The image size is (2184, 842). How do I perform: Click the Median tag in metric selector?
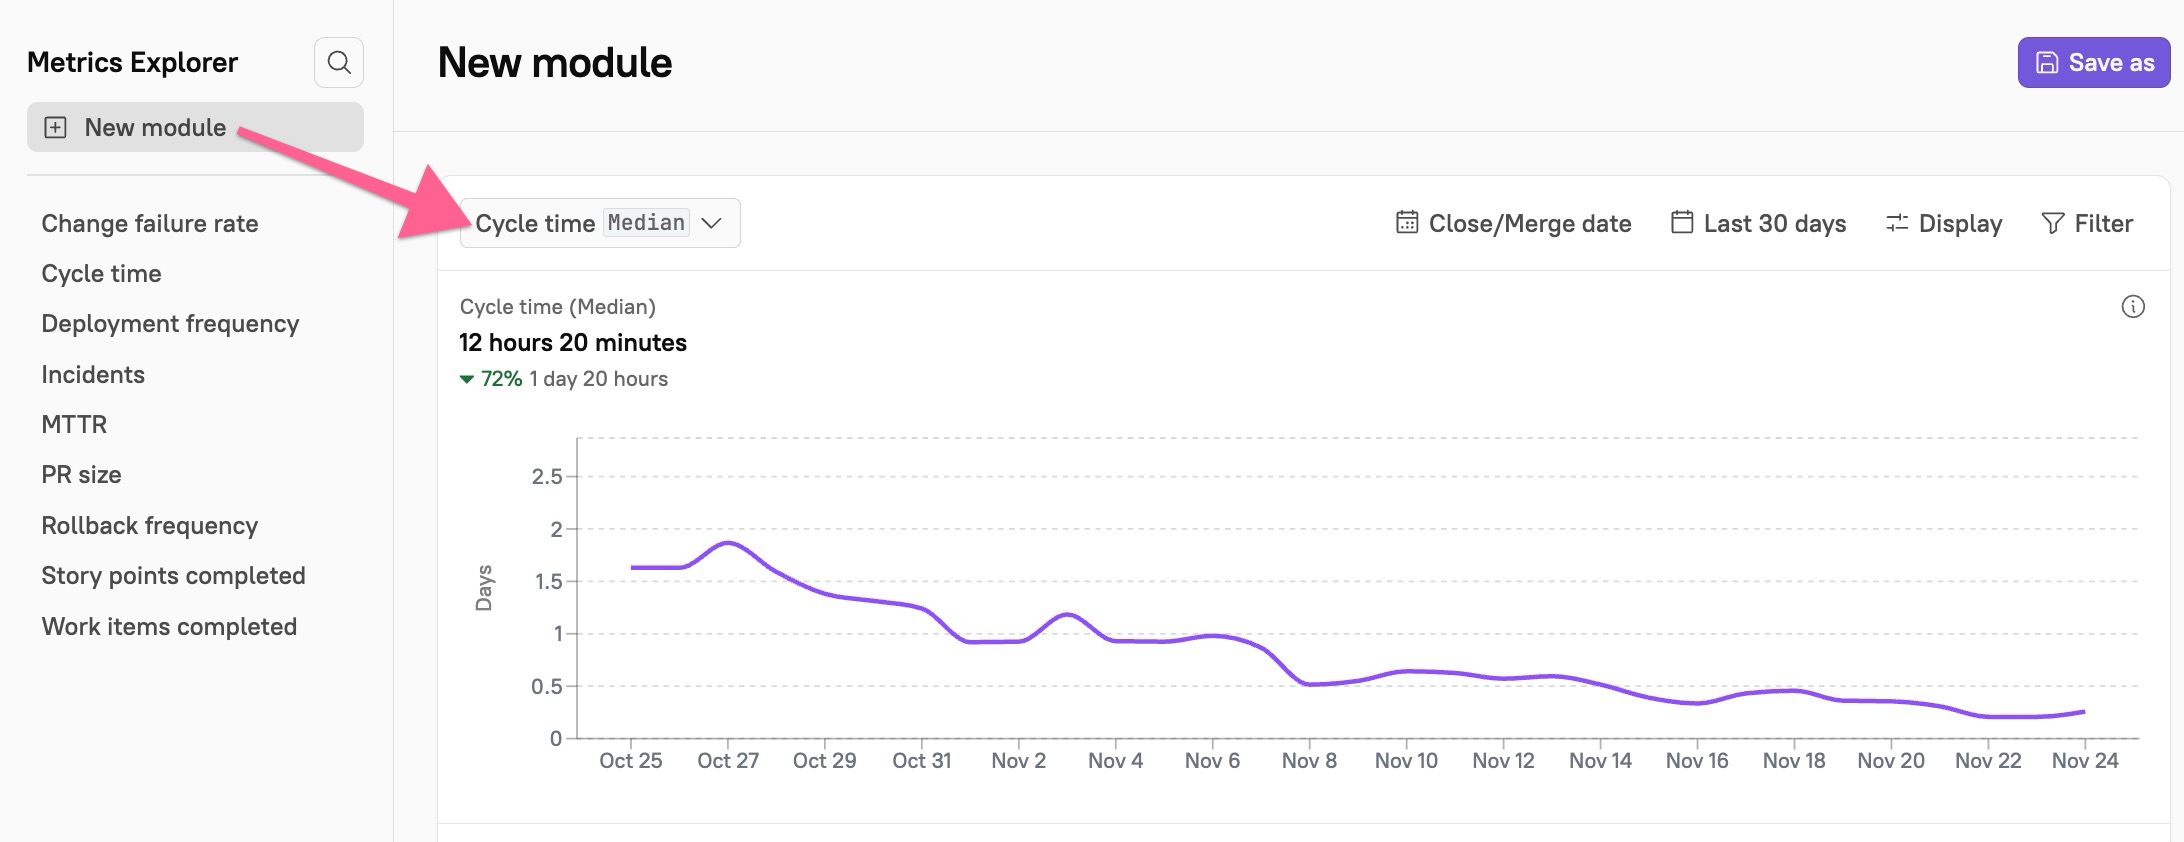pos(646,223)
